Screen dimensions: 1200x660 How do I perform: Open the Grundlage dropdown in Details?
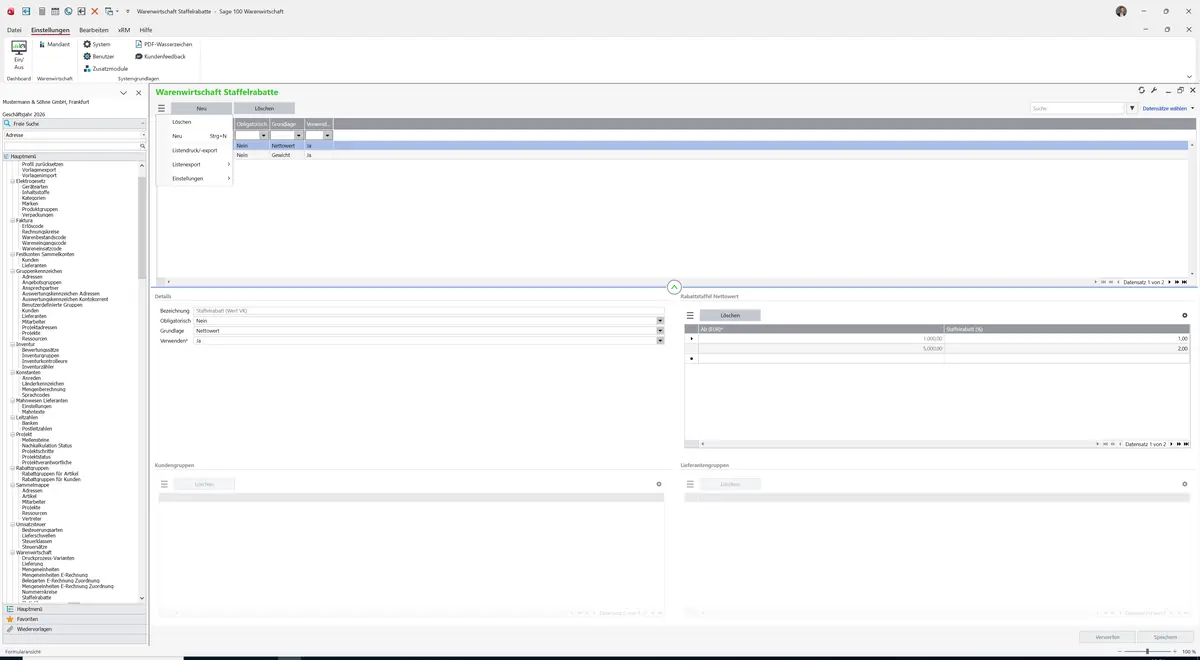click(x=660, y=331)
